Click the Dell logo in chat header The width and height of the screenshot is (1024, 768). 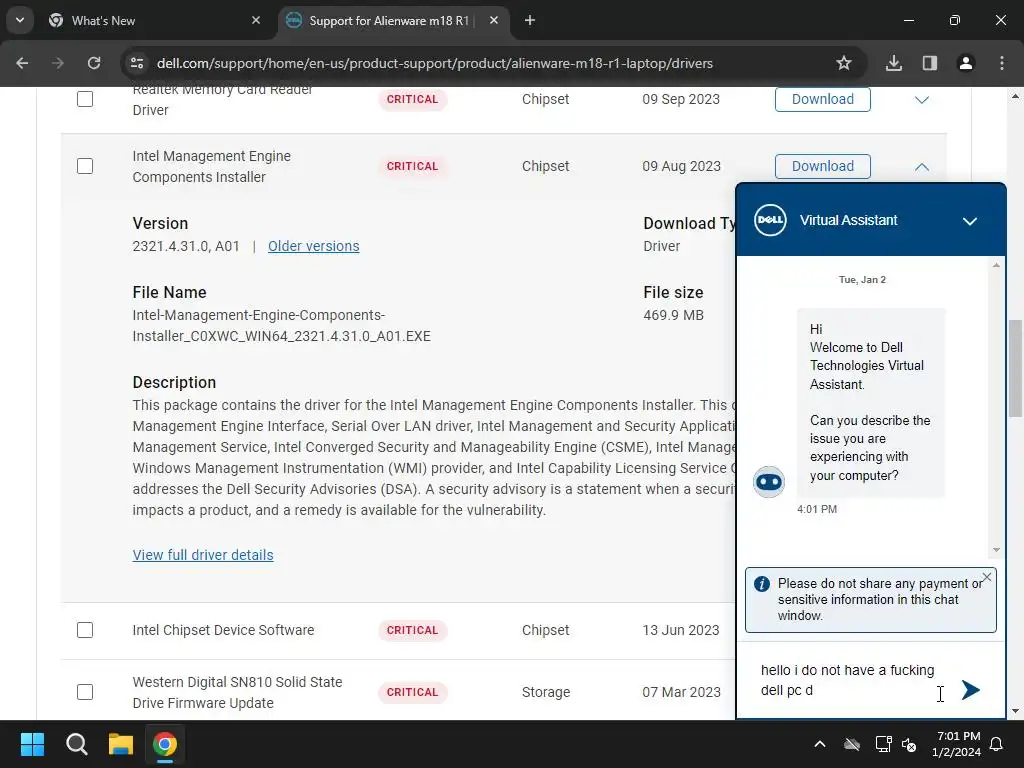click(771, 220)
